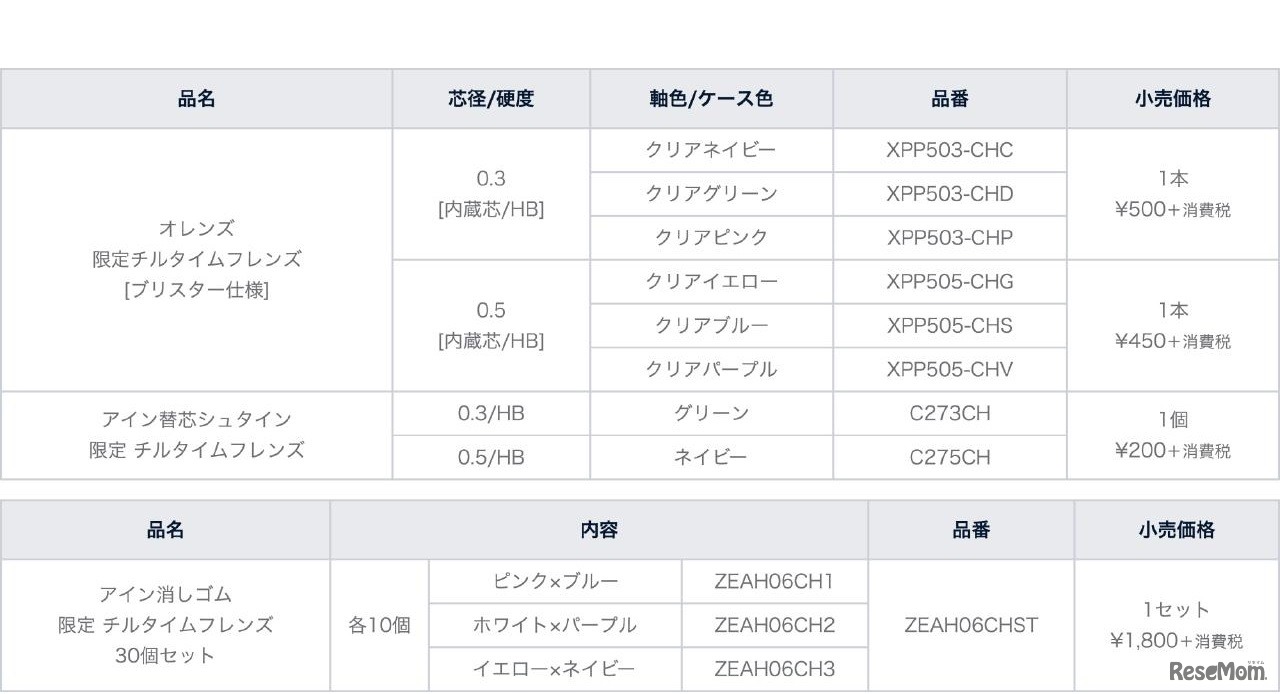Viewport: 1280px width, 694px height.
Task: Select product number XPP503-CHD
Action: 949,194
